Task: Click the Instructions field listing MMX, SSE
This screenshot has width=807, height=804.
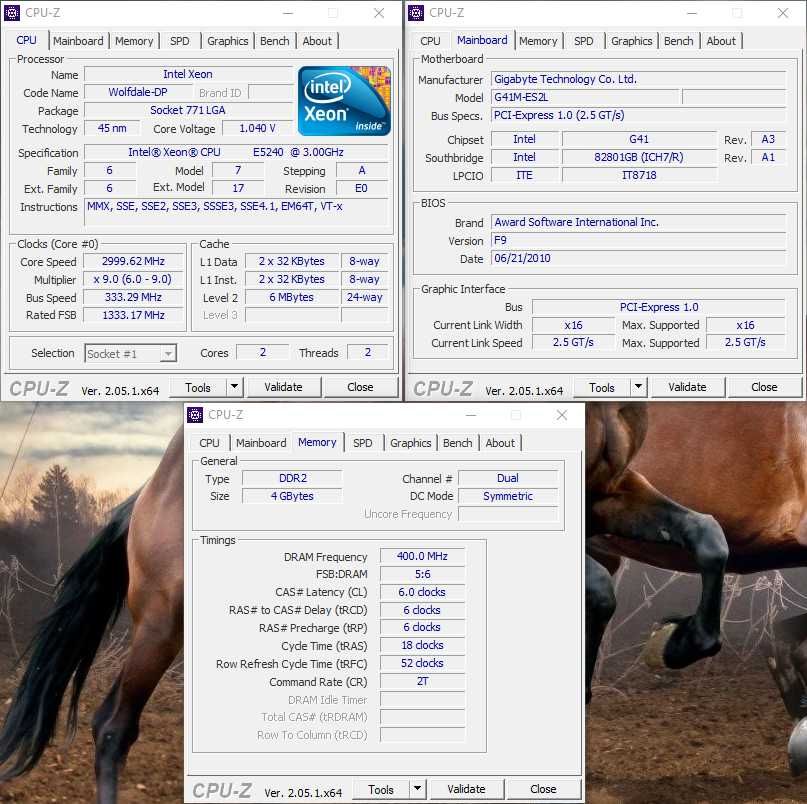Action: click(x=236, y=212)
